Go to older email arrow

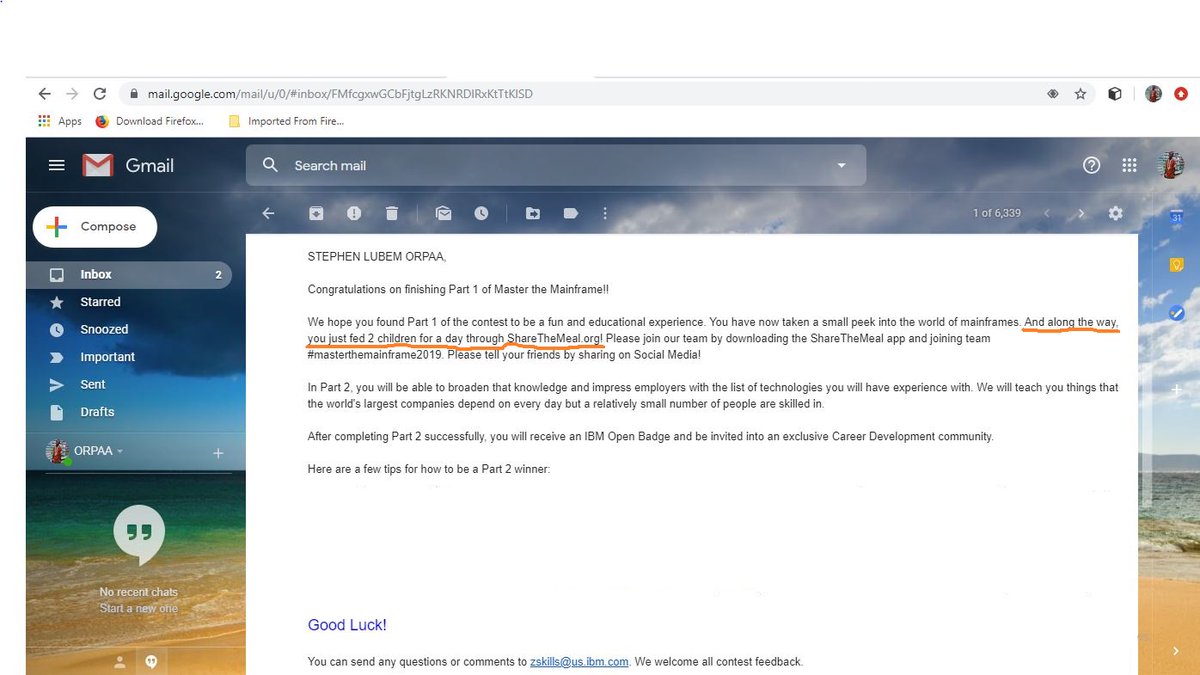1081,213
